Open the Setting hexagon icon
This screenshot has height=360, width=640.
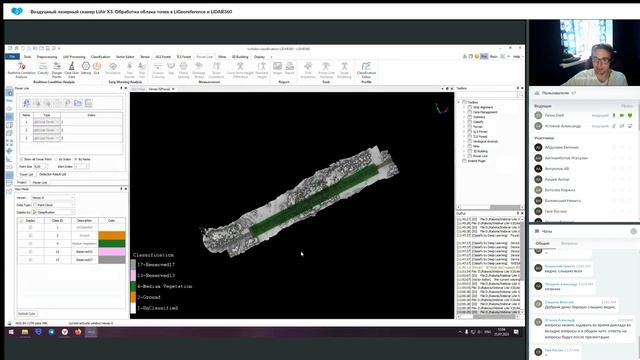(x=86, y=68)
